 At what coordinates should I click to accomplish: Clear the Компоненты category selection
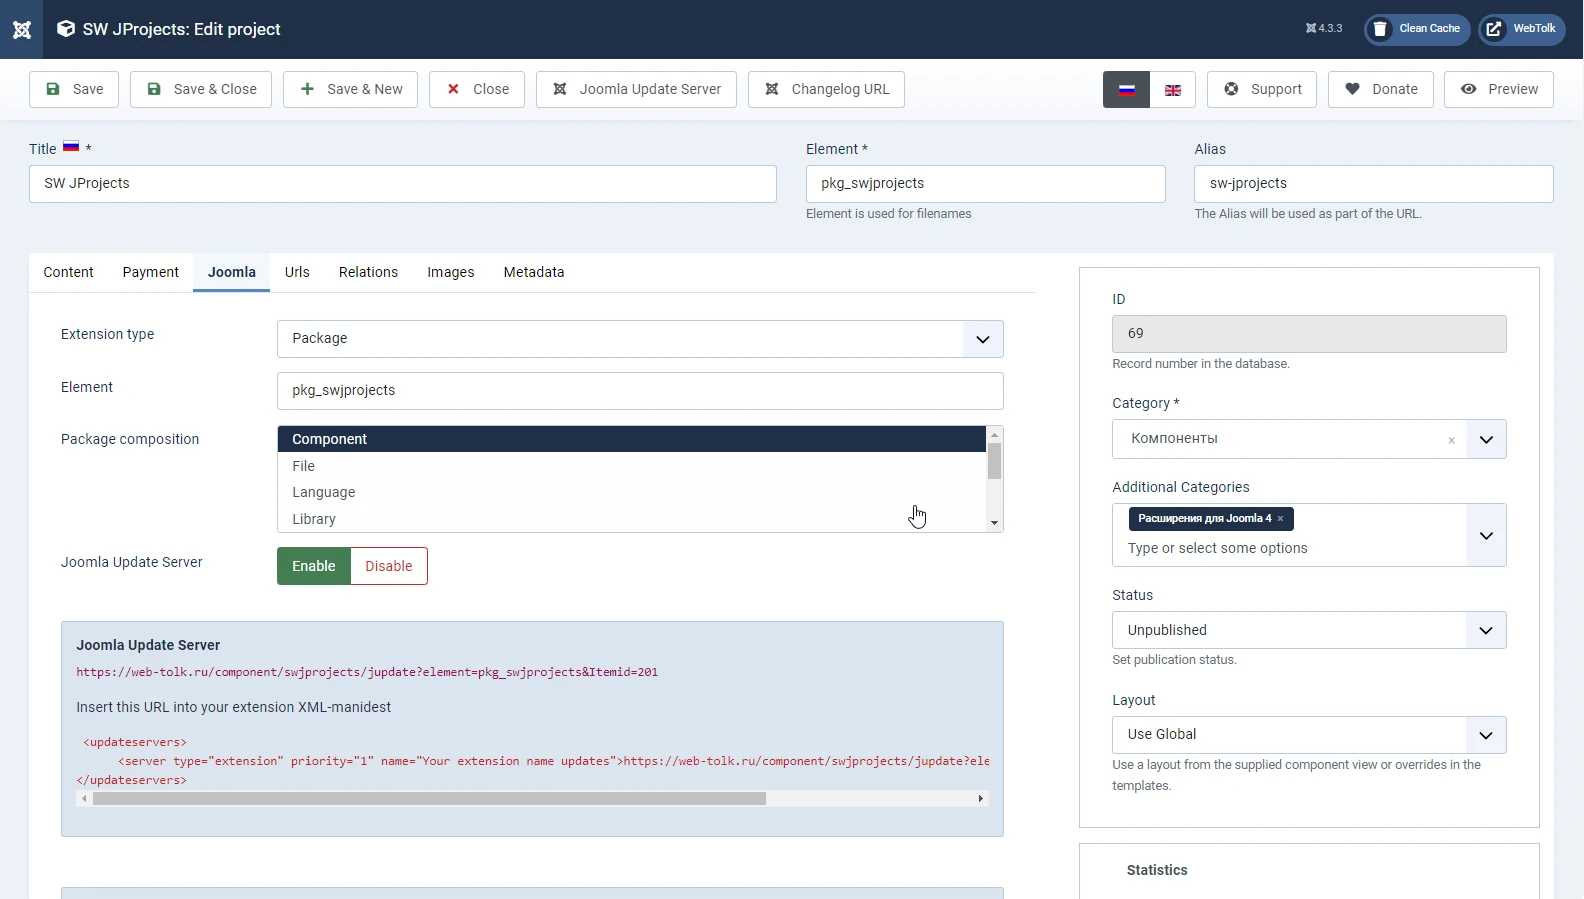pos(1451,440)
